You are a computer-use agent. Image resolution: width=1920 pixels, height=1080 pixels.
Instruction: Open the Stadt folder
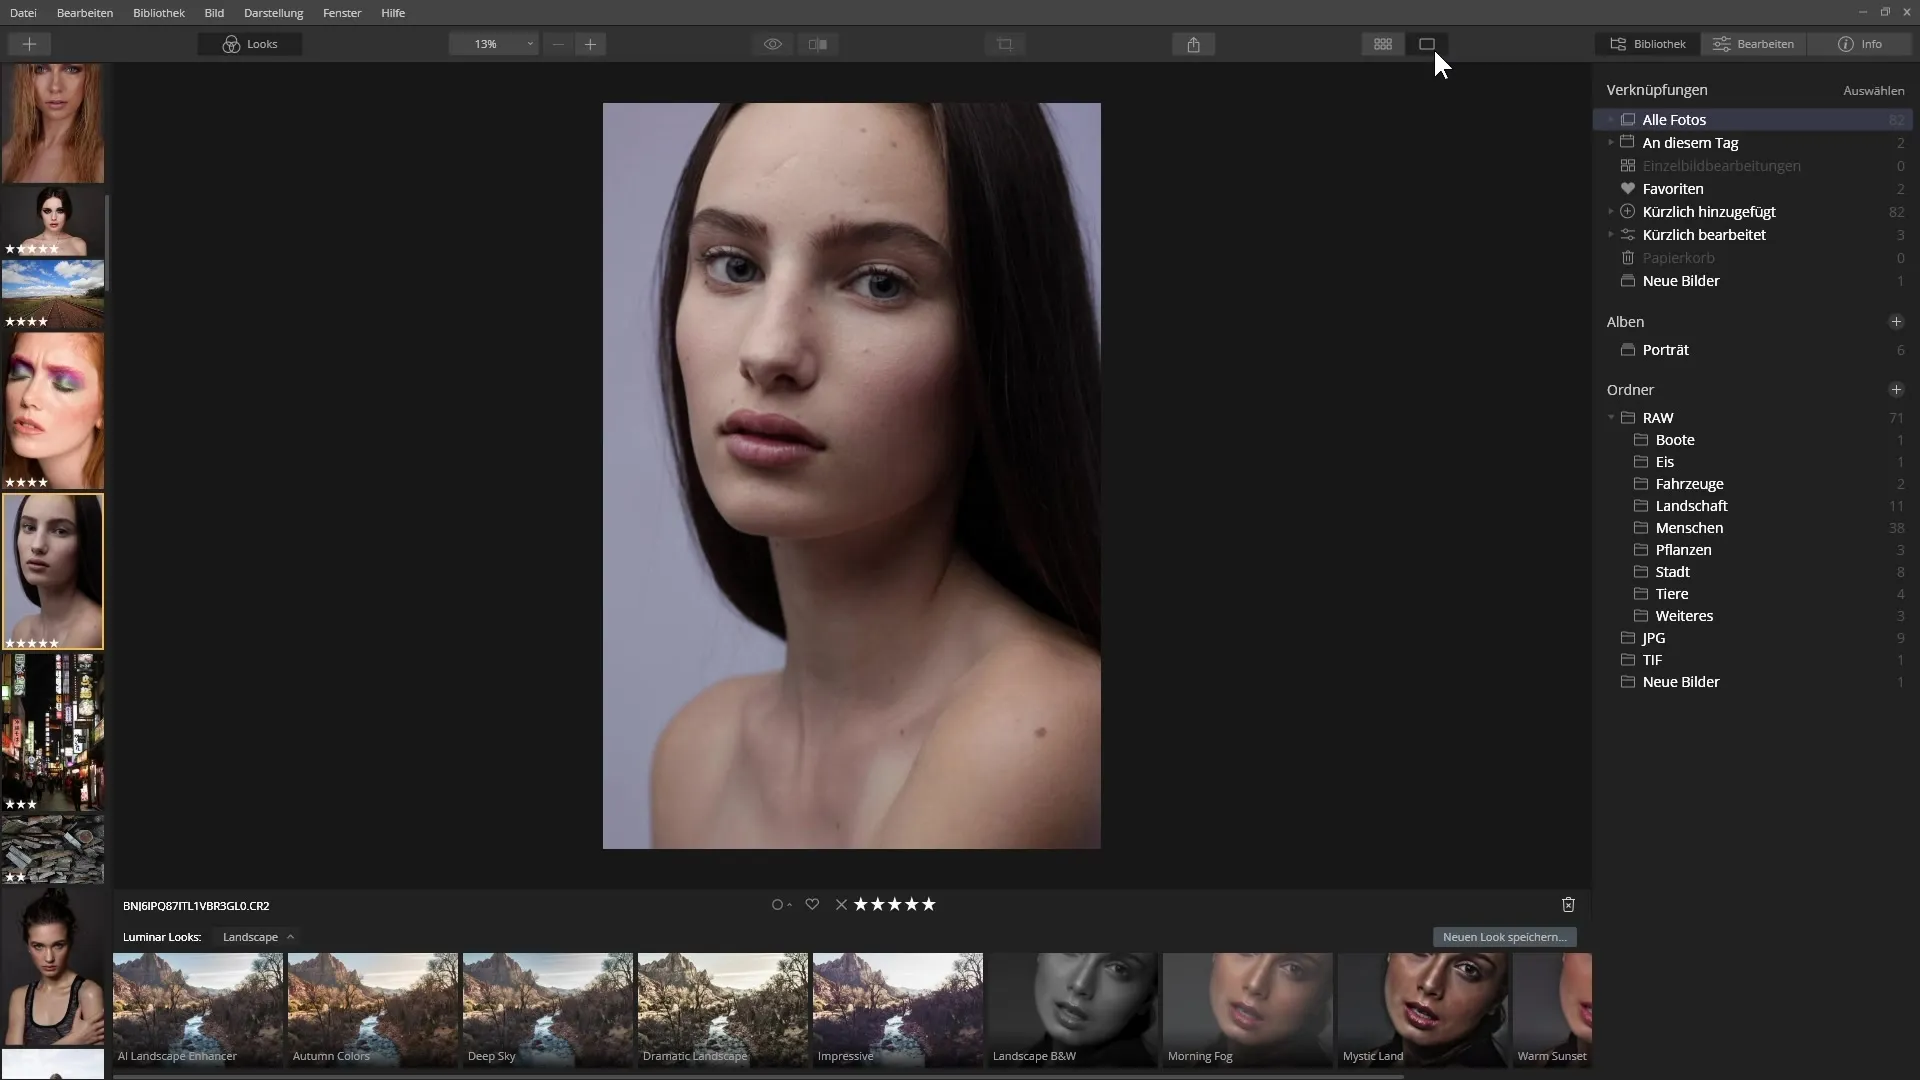[1752, 572]
